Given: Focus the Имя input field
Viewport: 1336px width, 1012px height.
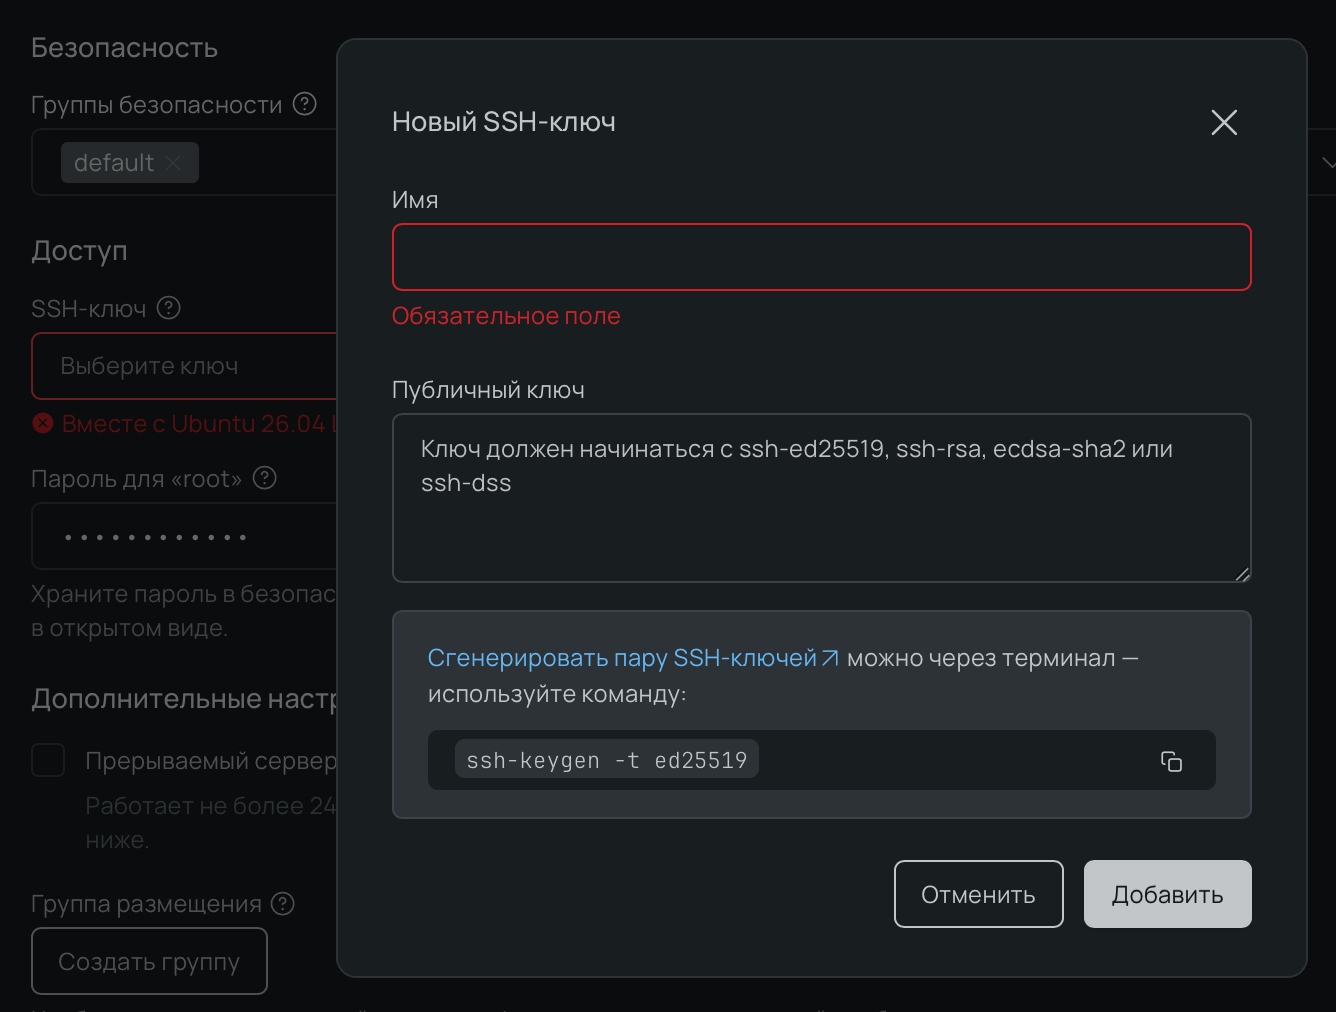Looking at the screenshot, I should click(x=821, y=257).
